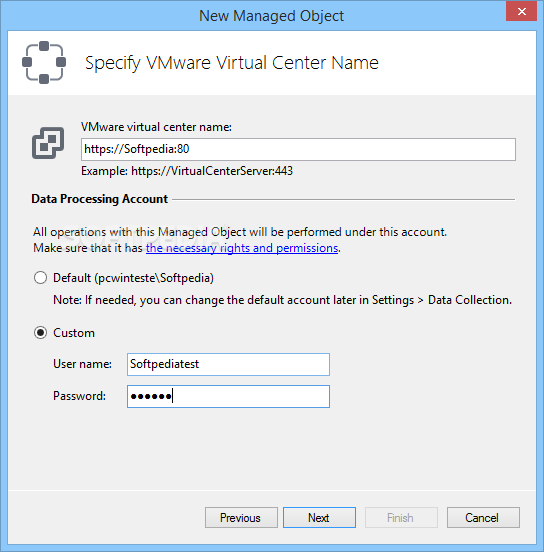Cancel the wizard
544x552 pixels.
click(483, 518)
